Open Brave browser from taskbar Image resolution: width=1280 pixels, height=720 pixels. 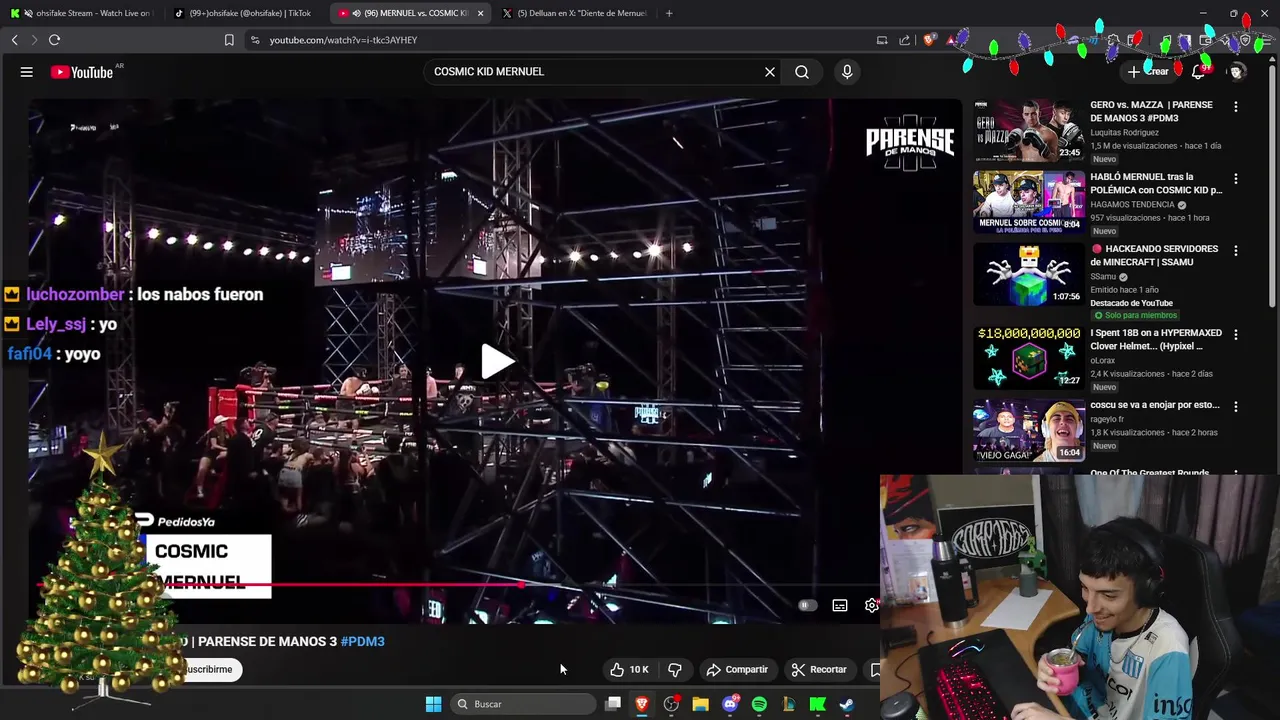coord(642,704)
